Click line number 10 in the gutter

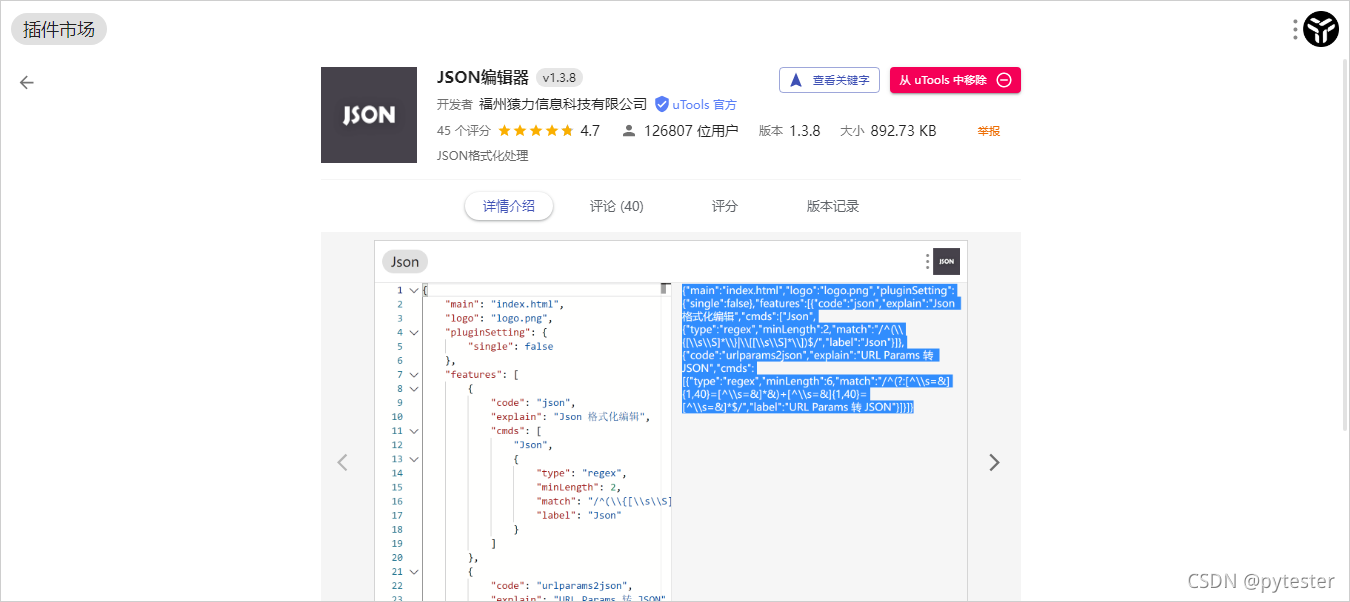397,416
